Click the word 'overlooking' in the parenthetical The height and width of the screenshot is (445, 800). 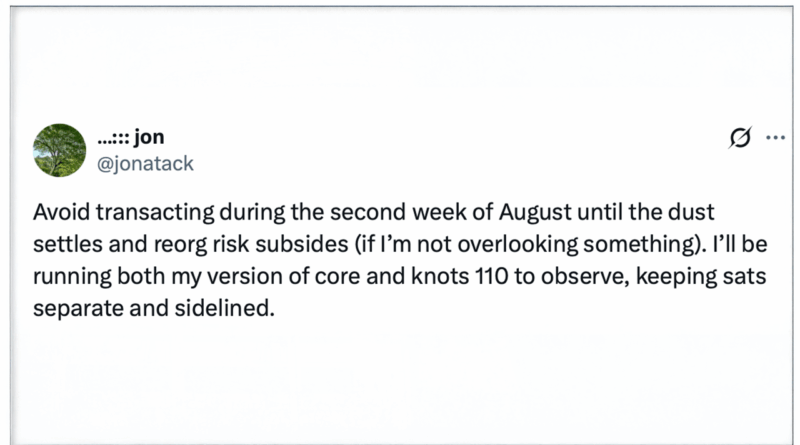pos(517,245)
